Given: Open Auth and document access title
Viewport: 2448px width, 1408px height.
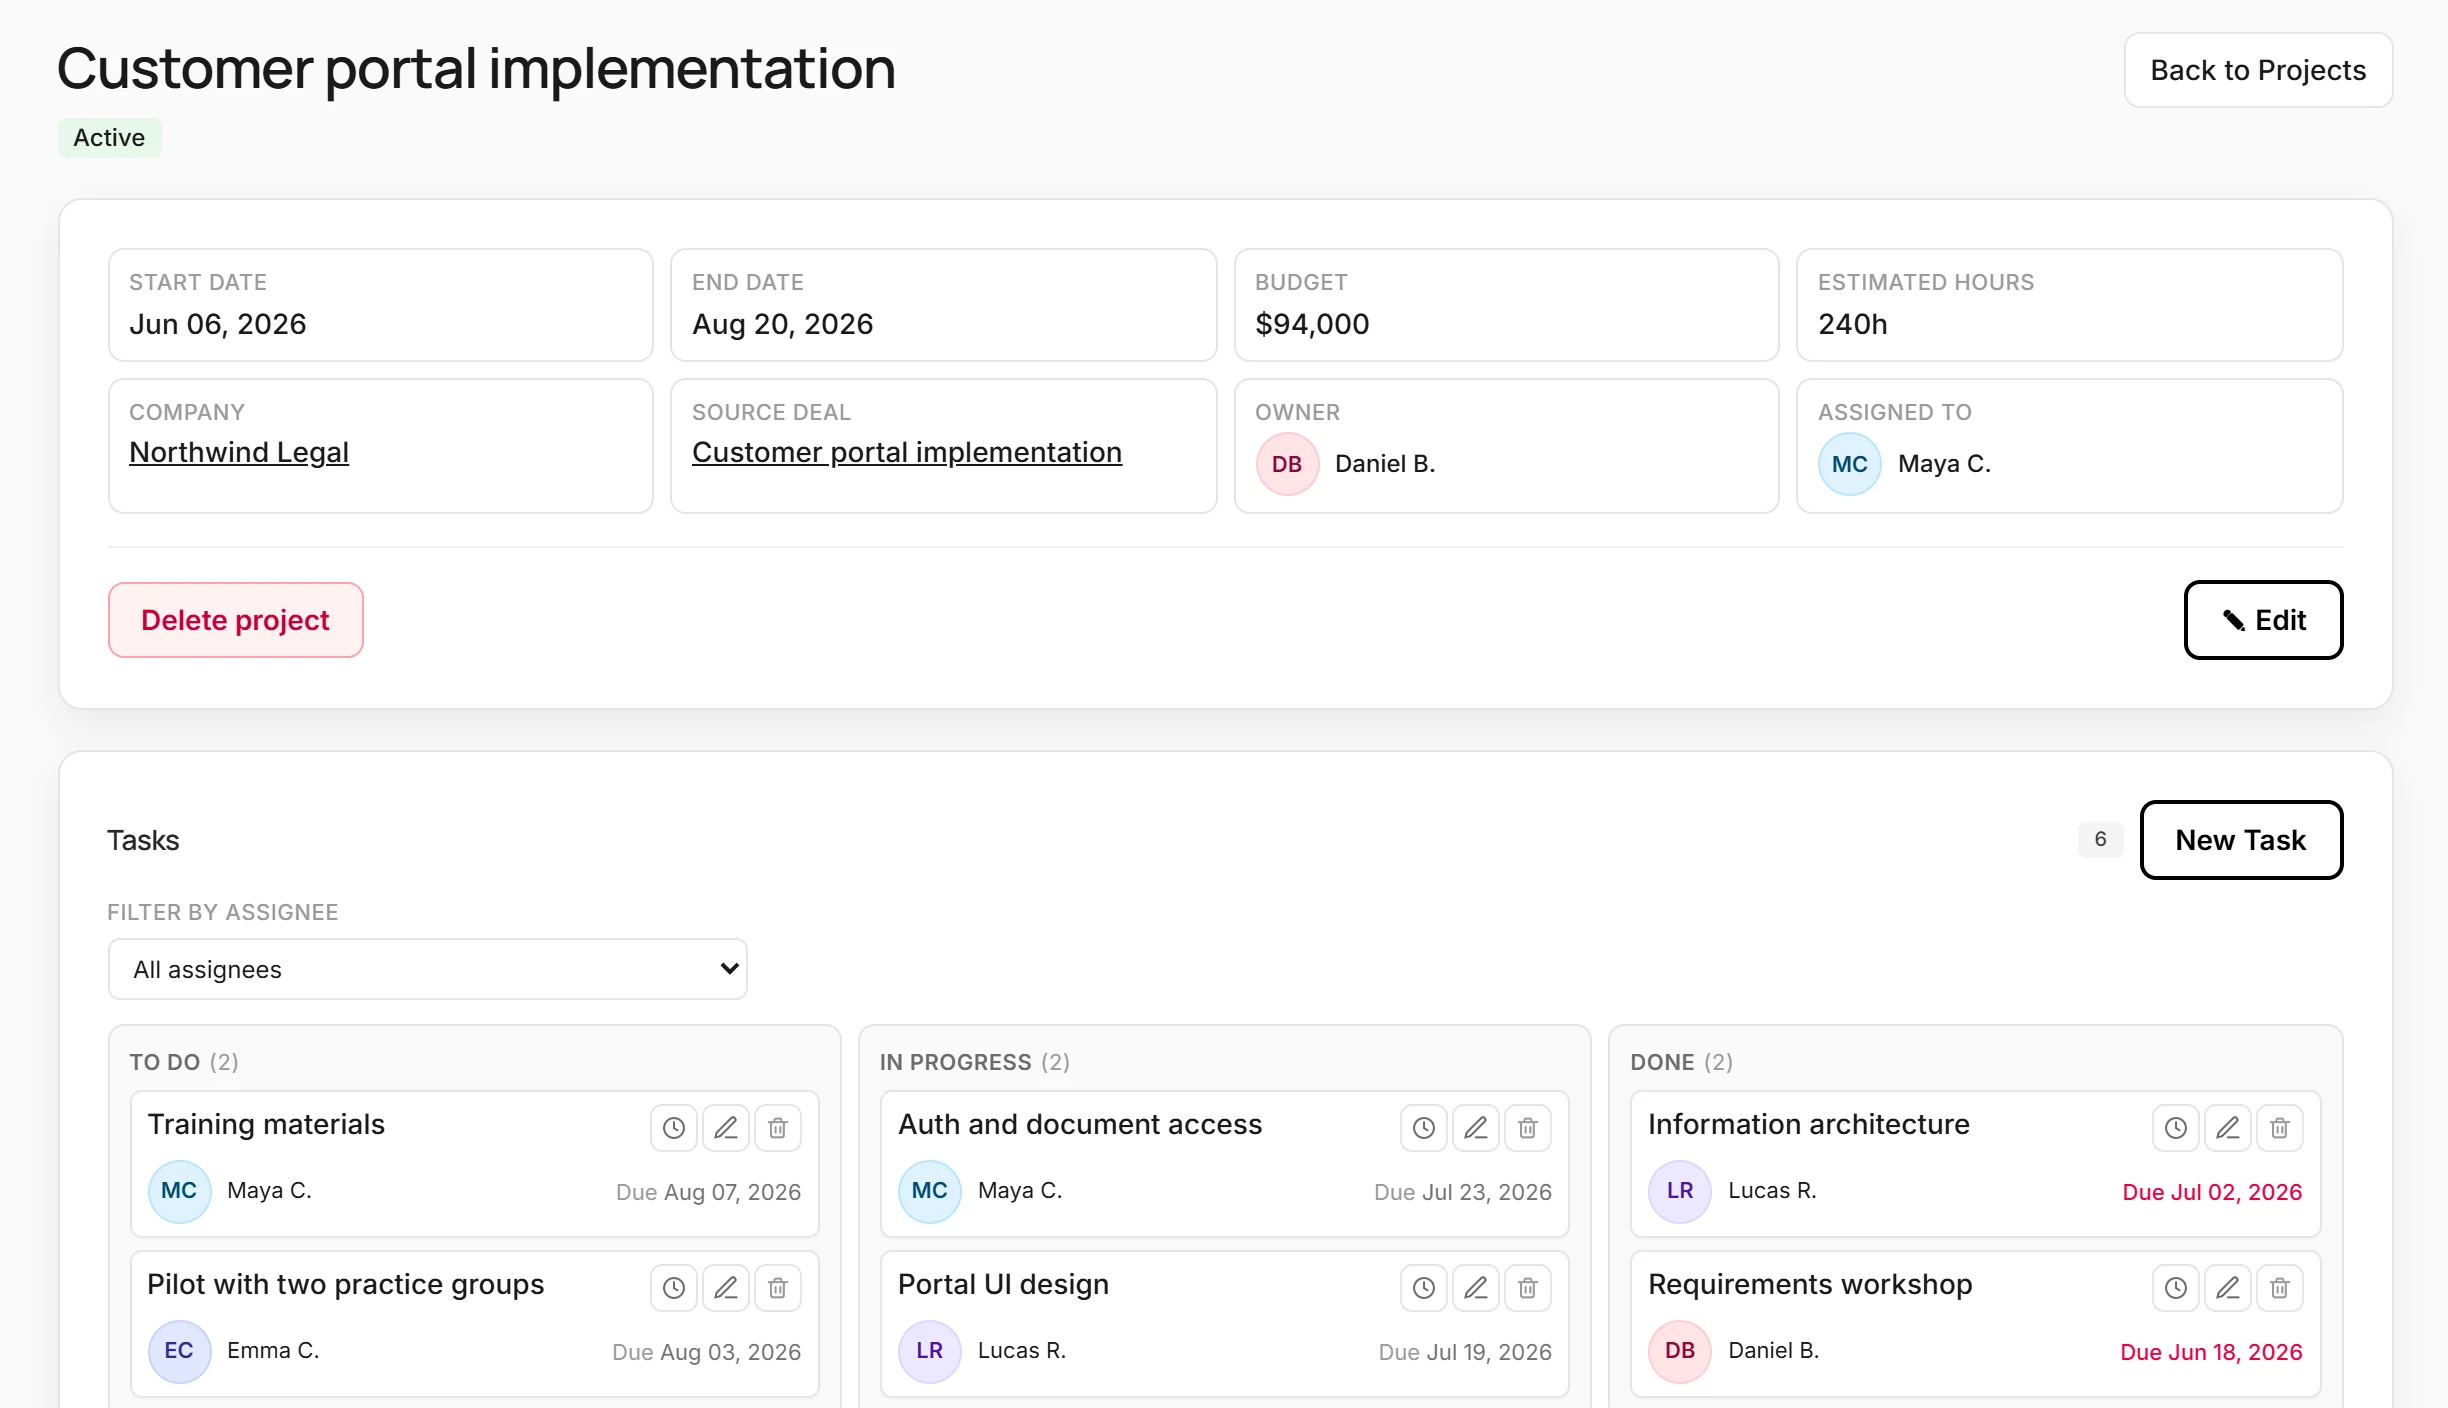Looking at the screenshot, I should click(1080, 1124).
